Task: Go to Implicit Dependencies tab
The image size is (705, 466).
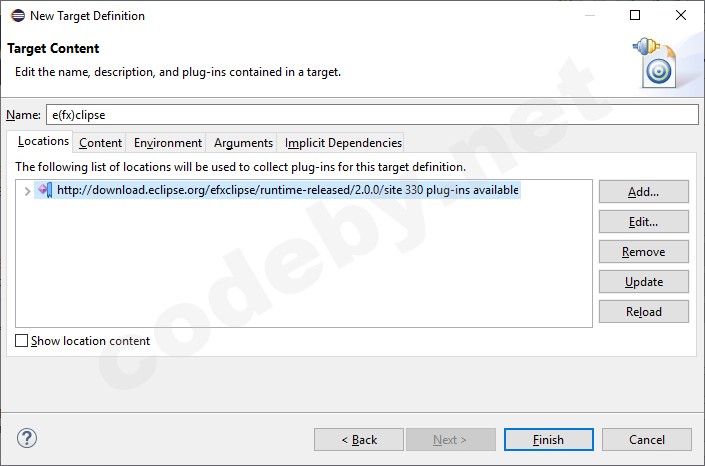Action: [343, 143]
